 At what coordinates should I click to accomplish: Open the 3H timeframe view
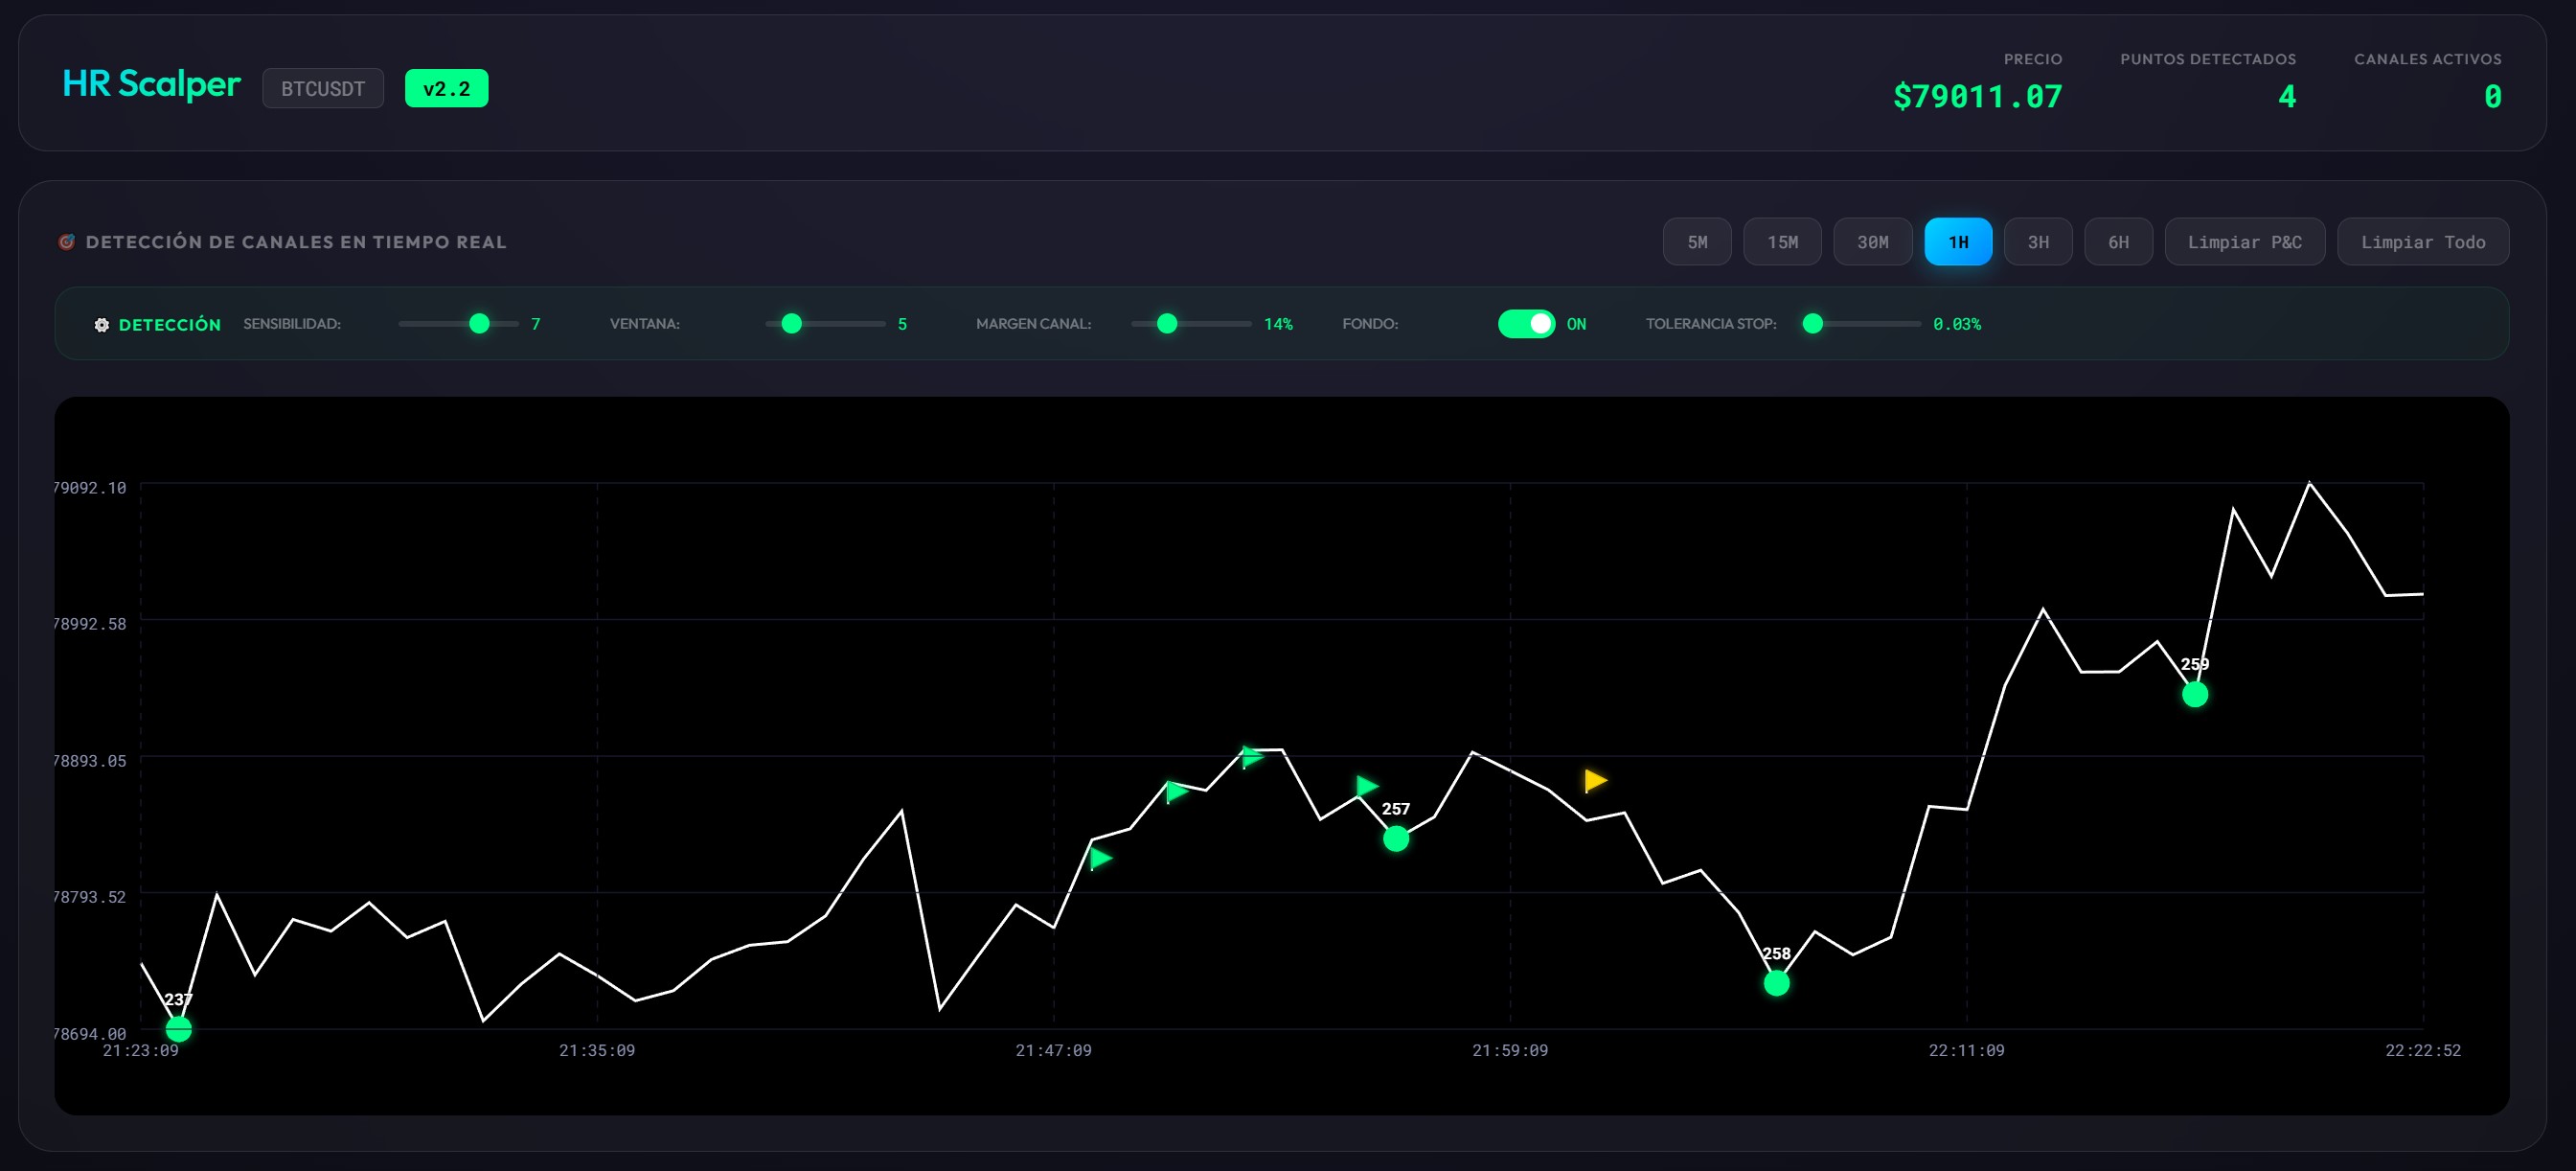[x=2038, y=241]
